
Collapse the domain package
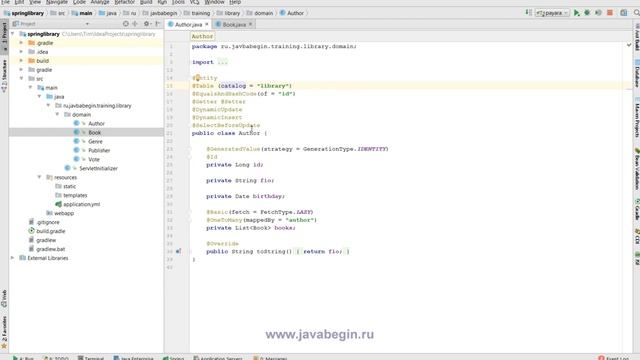coord(57,115)
